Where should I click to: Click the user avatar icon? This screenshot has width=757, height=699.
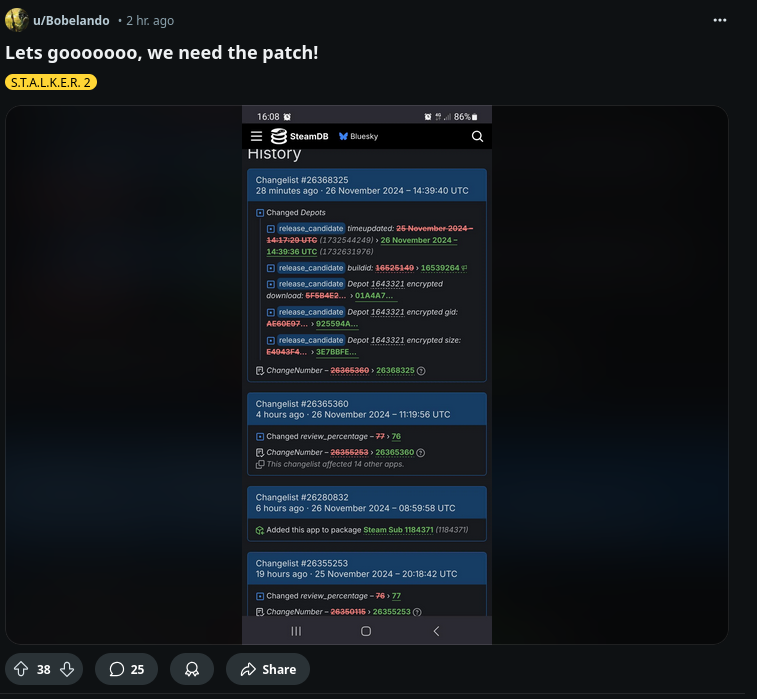coord(16,20)
